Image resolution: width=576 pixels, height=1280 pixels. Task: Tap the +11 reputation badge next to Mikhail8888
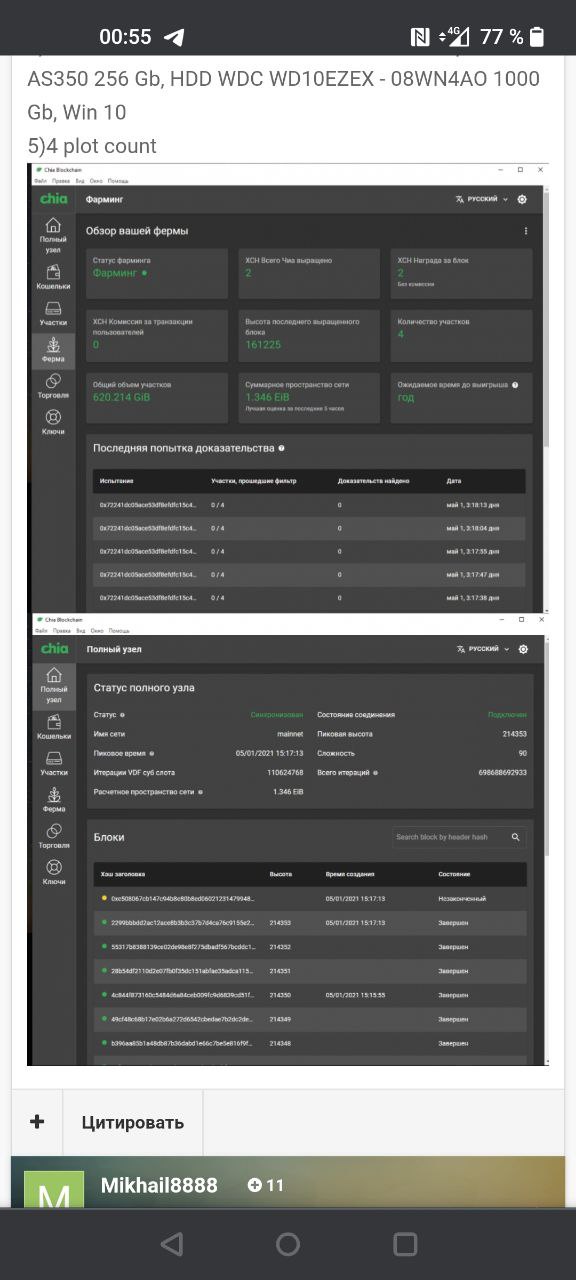265,1185
